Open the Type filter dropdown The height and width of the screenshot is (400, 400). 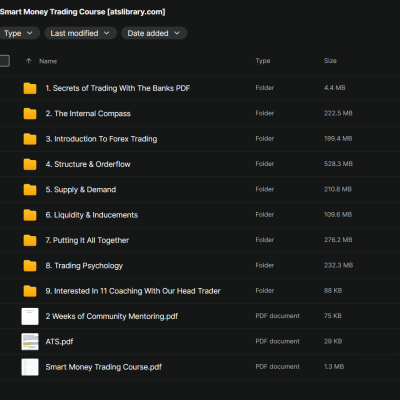click(19, 33)
